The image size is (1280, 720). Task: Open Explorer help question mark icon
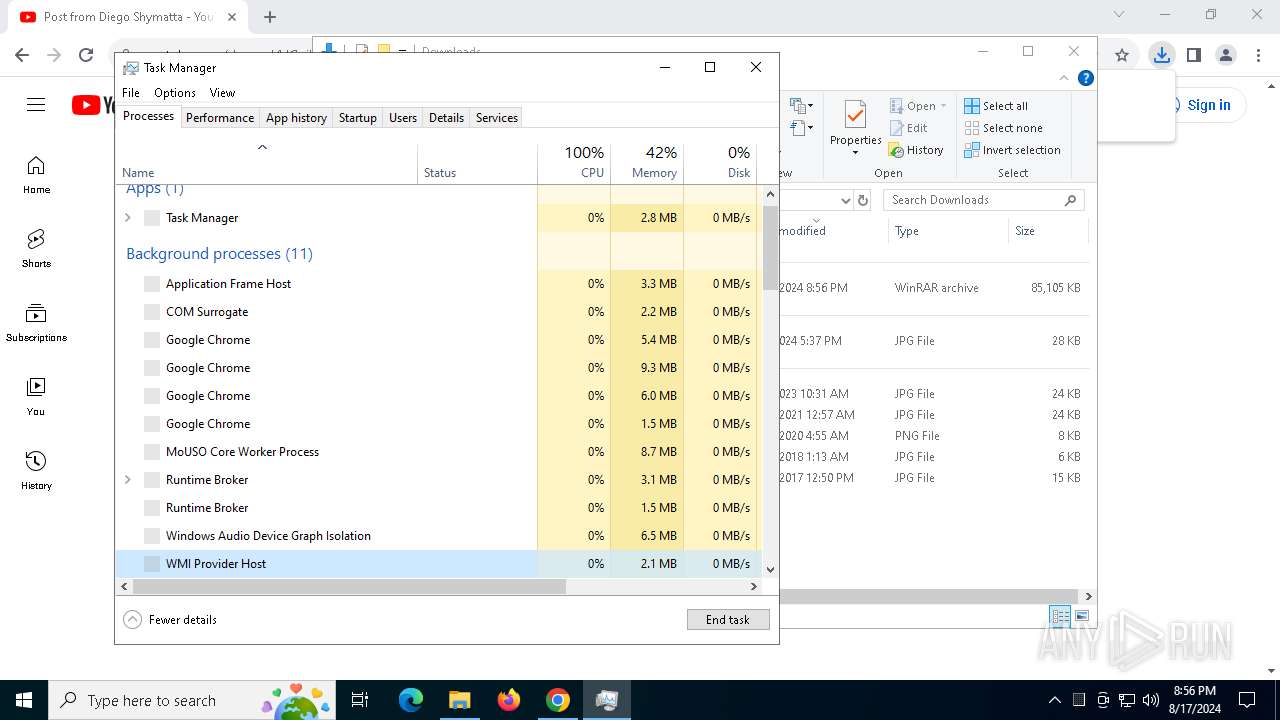tap(1086, 78)
